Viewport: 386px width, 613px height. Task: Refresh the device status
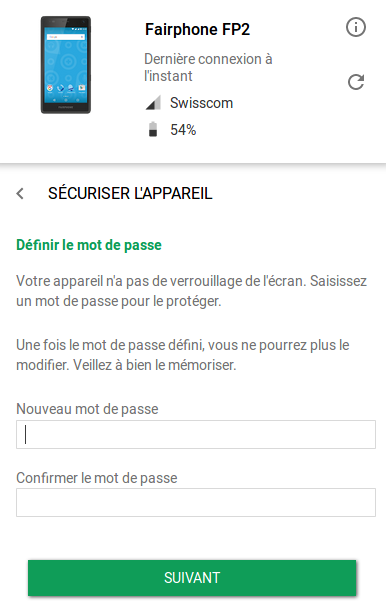(x=356, y=82)
